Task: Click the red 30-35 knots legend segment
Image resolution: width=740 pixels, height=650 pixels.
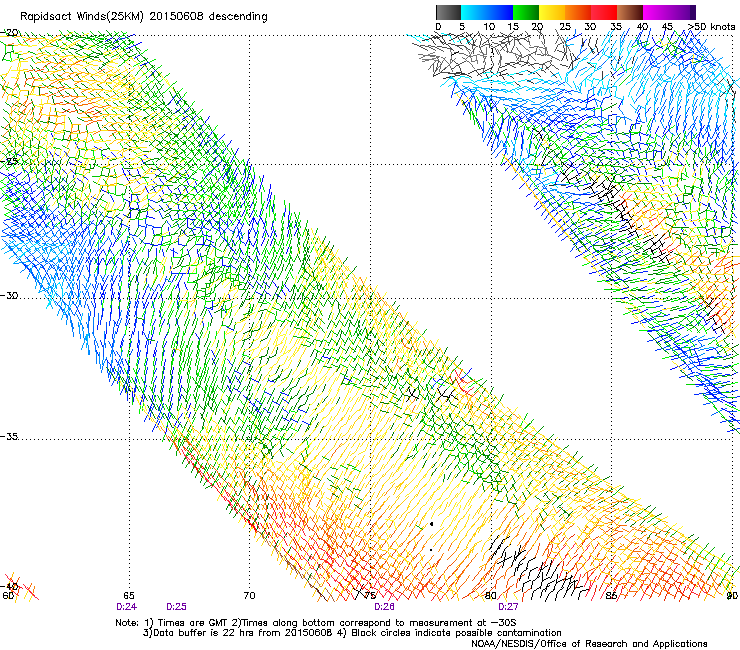Action: coord(604,12)
